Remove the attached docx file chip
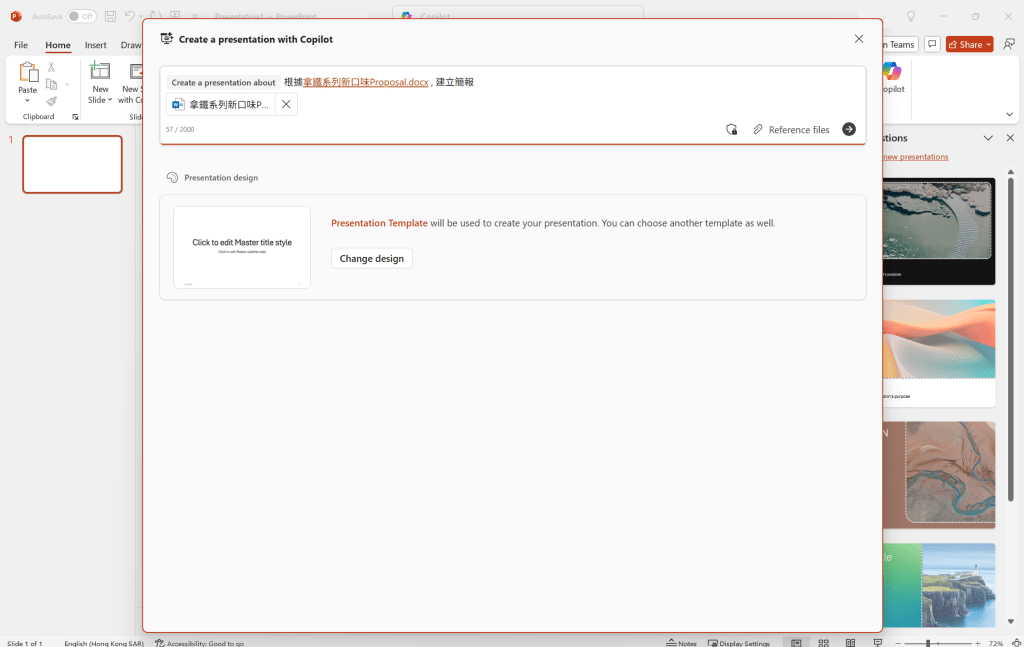Screen dimensions: 1024x647 (x=286, y=104)
